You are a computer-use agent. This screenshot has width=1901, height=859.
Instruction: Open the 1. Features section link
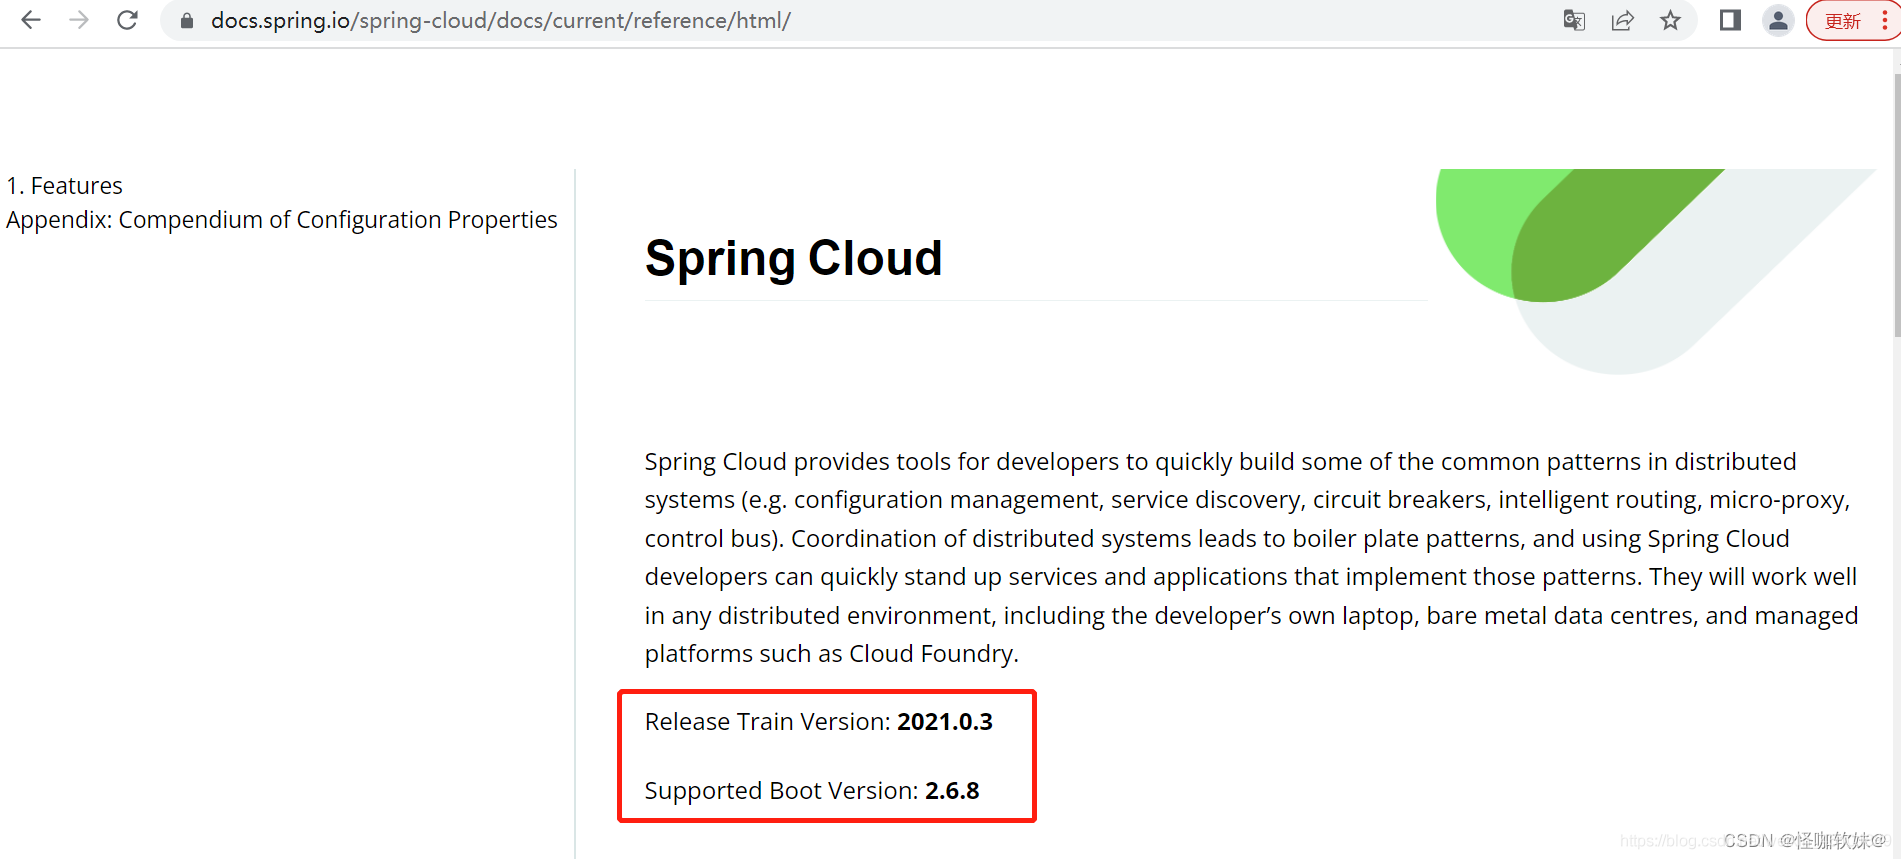(64, 186)
